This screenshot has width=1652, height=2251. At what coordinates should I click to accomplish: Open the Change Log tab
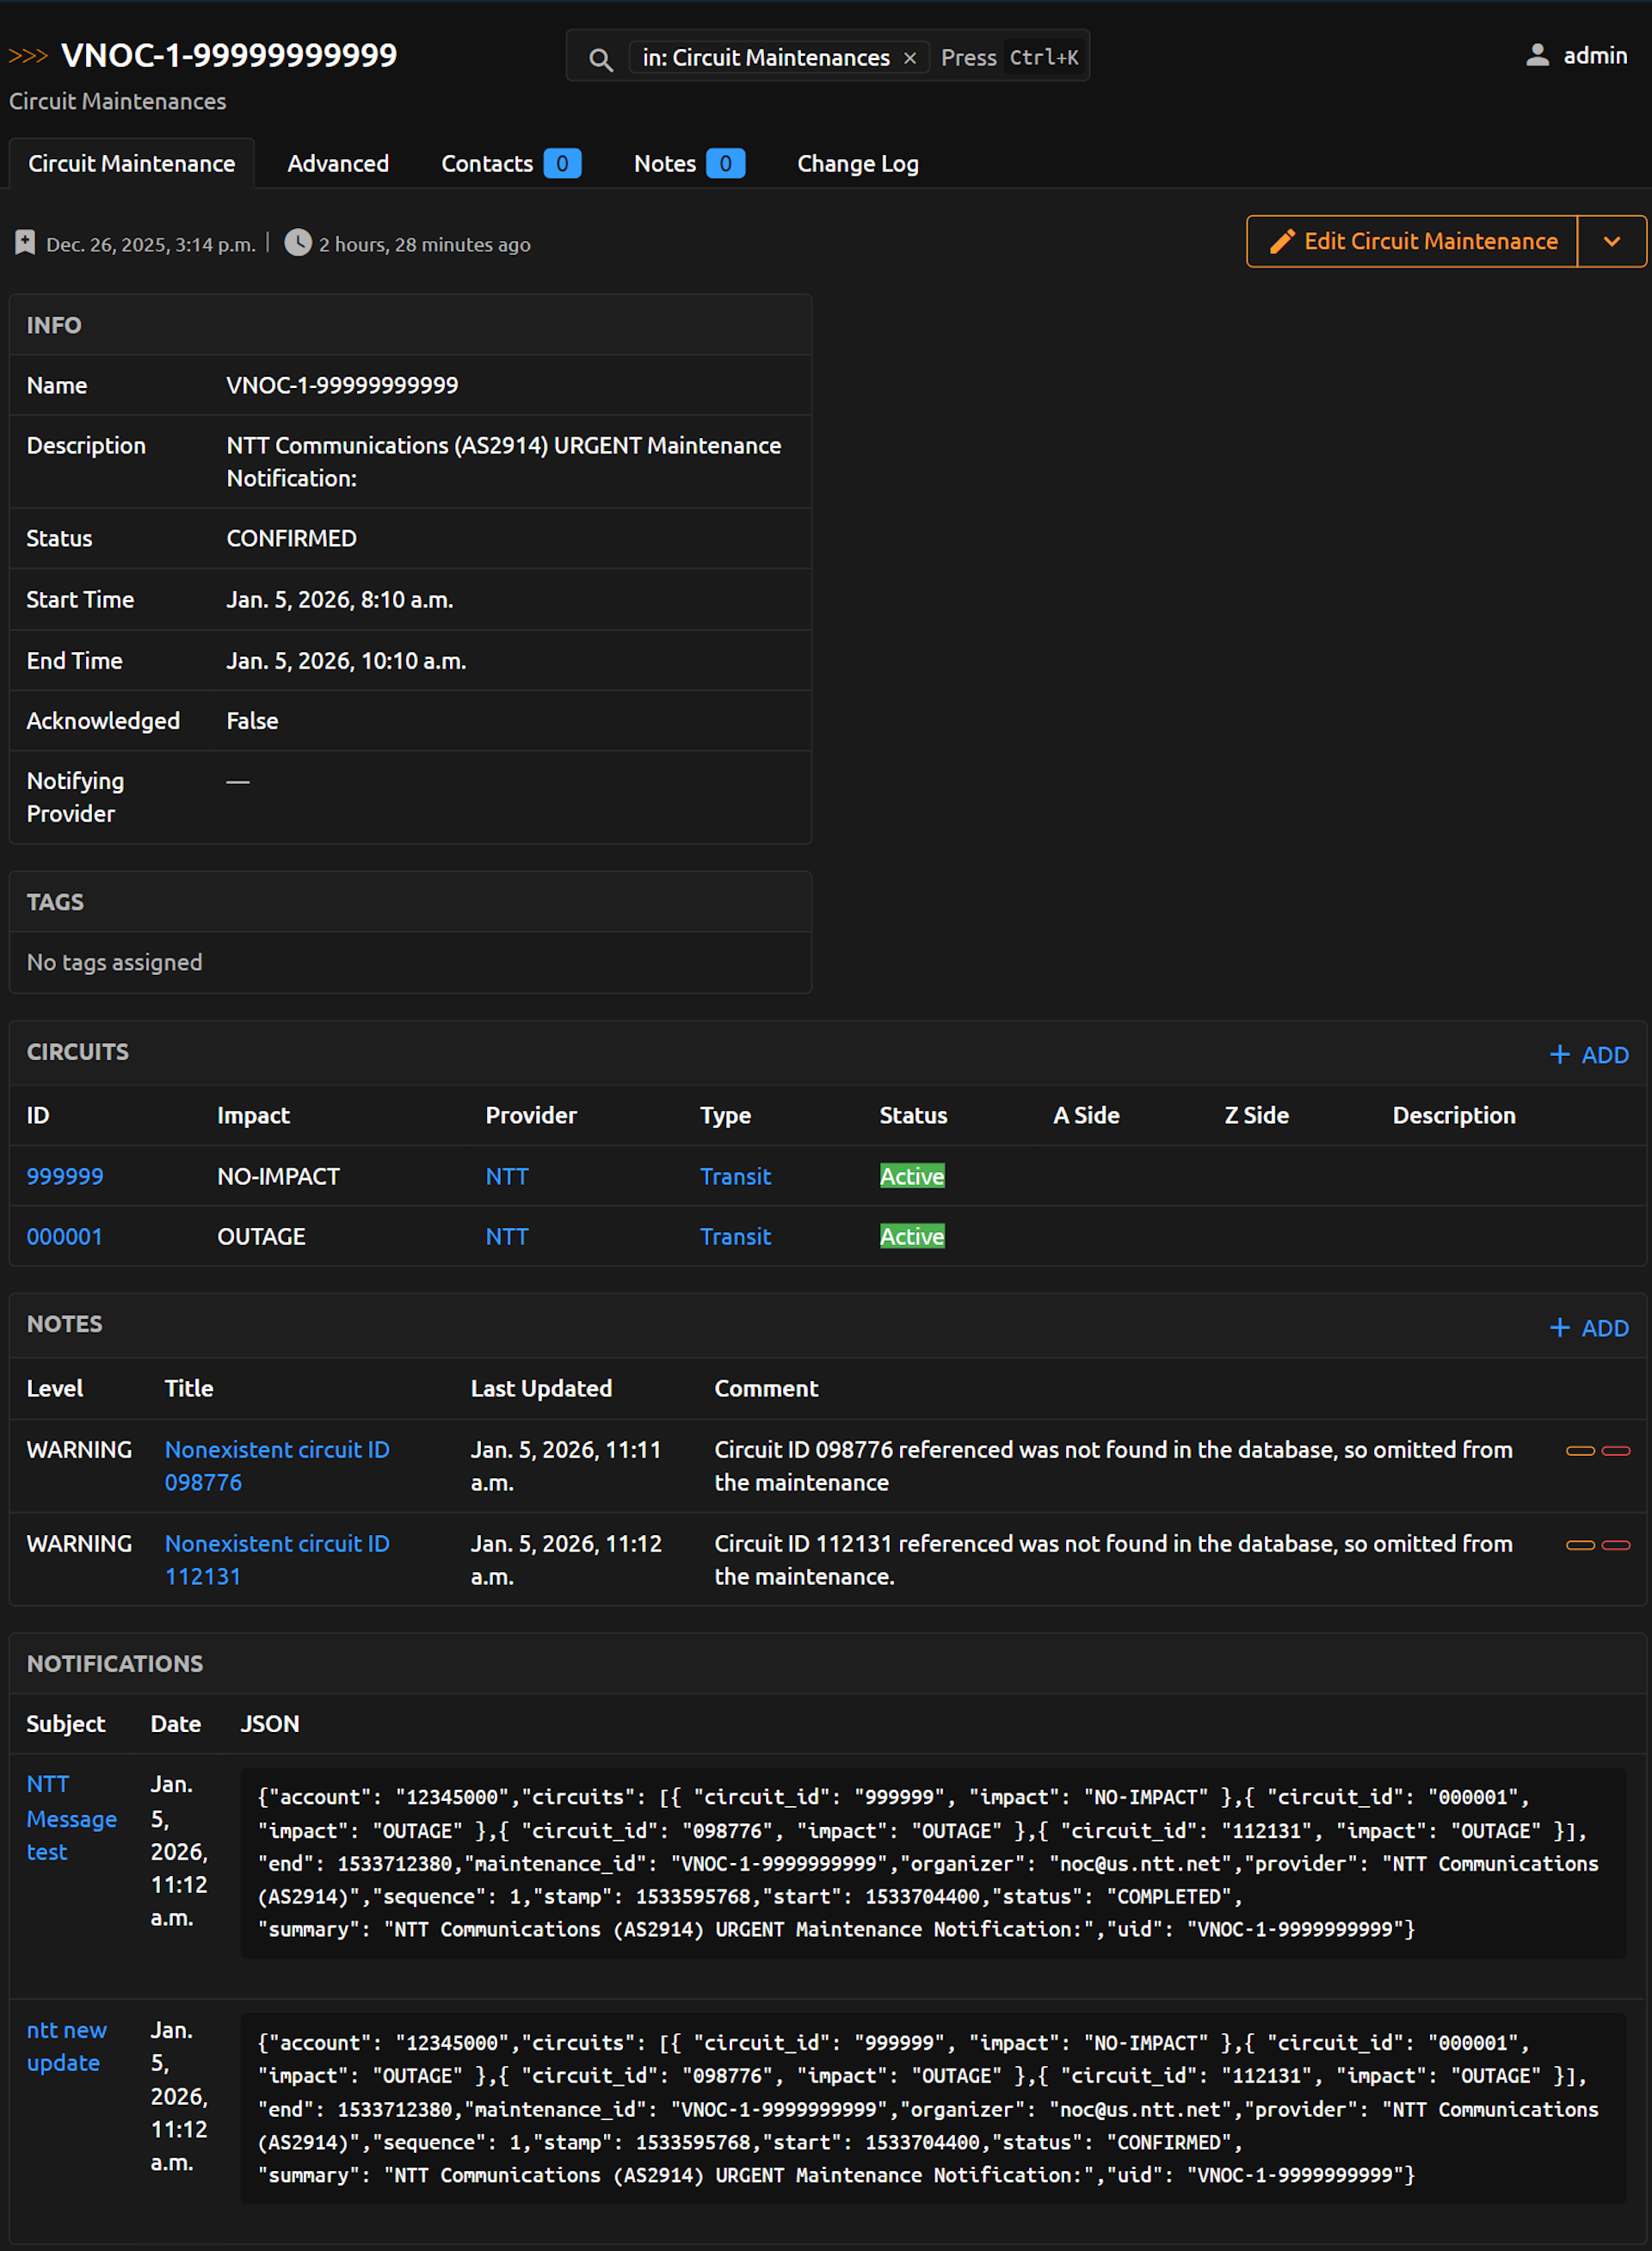[857, 164]
